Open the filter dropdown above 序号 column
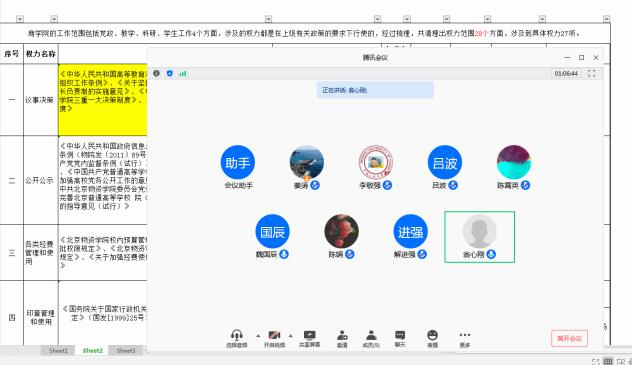632x365 pixels. click(20, 19)
